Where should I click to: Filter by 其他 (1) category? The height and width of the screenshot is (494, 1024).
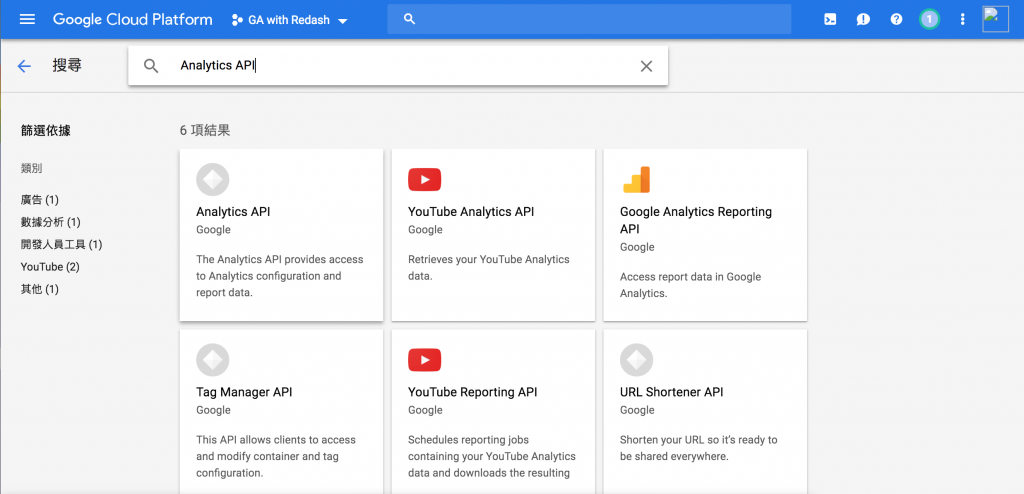coord(40,289)
